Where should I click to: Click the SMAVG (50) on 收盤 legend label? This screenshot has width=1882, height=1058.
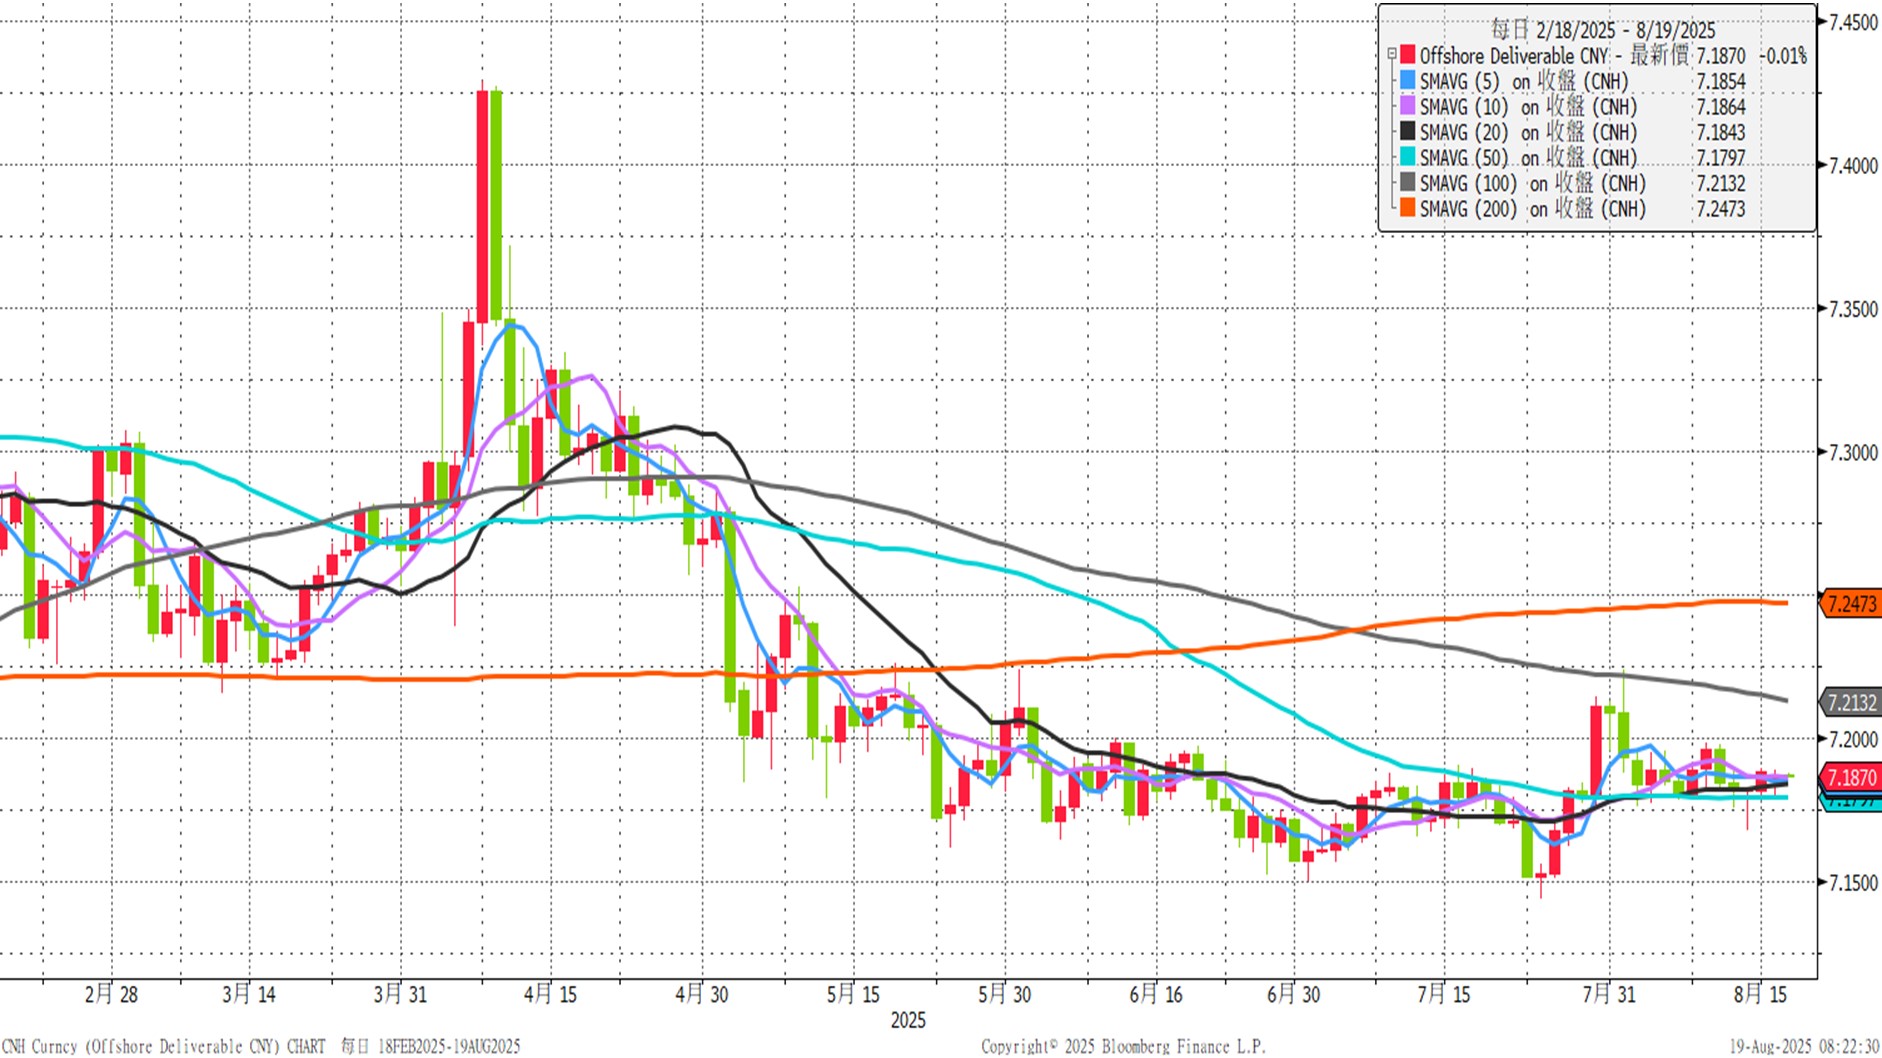(x=1528, y=158)
